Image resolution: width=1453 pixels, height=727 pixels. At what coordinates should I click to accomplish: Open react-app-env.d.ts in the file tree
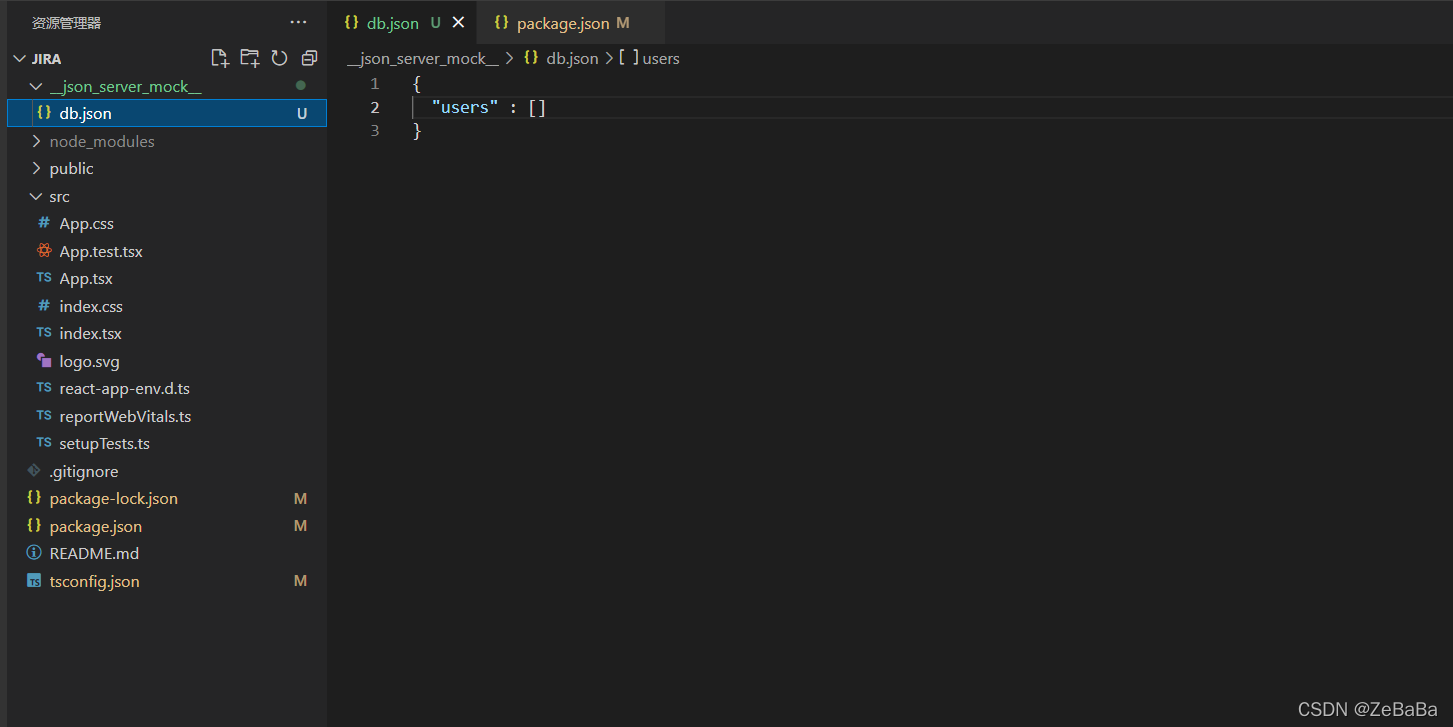coord(167,388)
